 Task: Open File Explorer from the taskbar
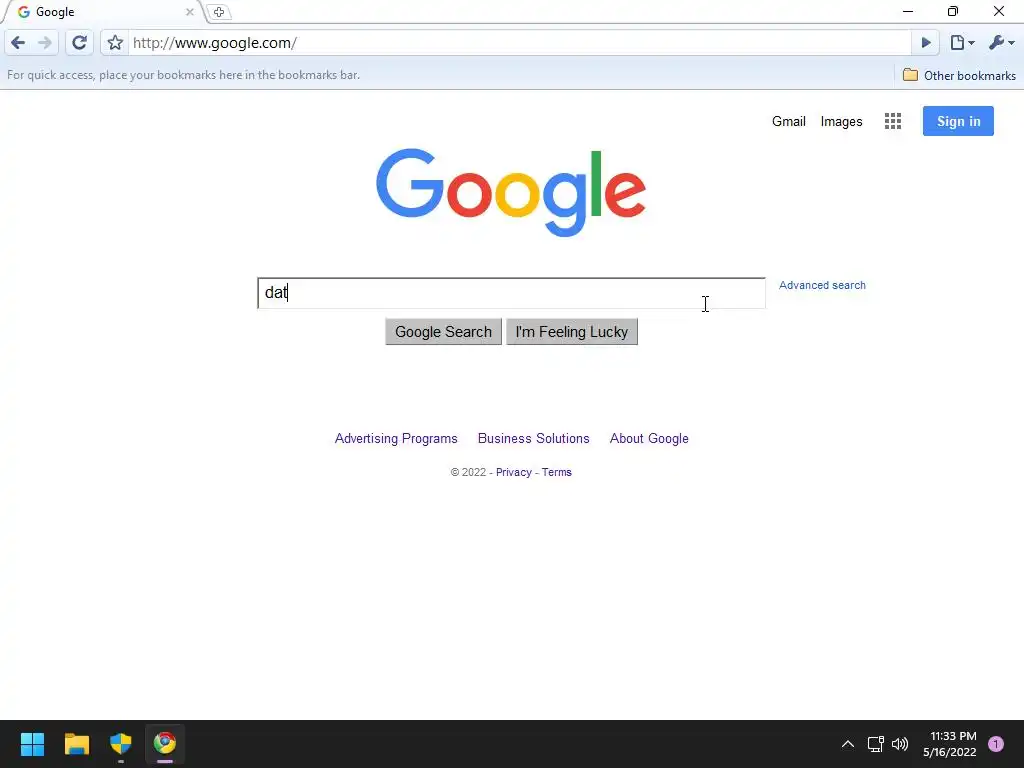(x=76, y=744)
